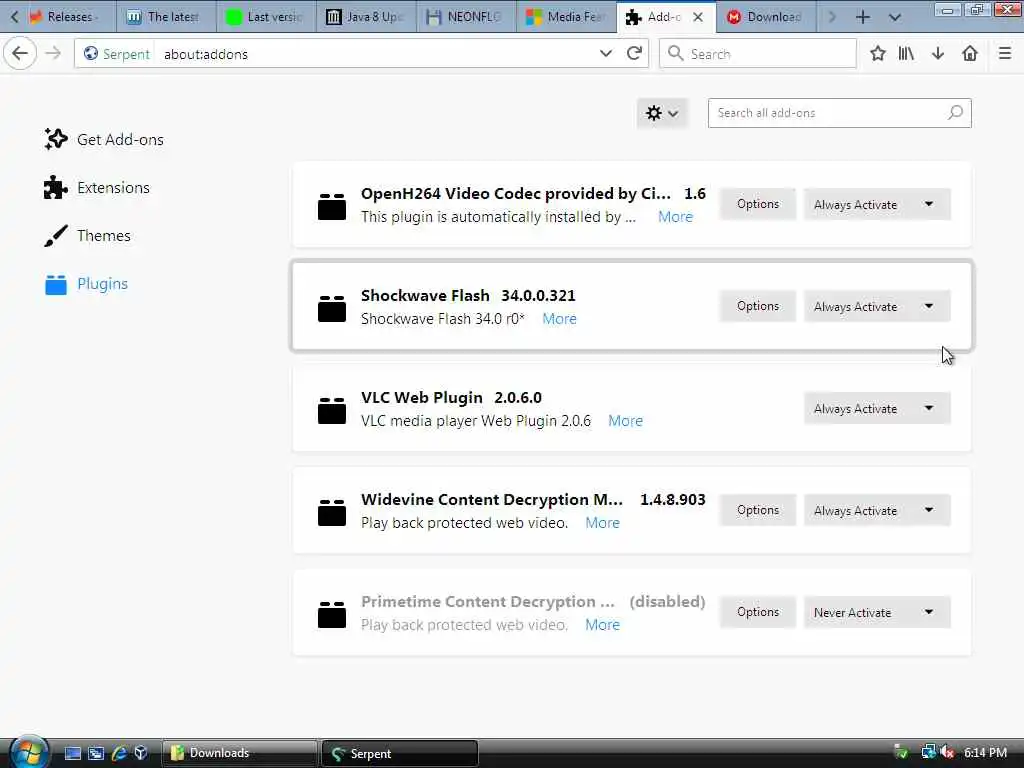Click Options for OpenH264 Video Codec
Screen dimensions: 1024x768
pyautogui.click(x=758, y=204)
